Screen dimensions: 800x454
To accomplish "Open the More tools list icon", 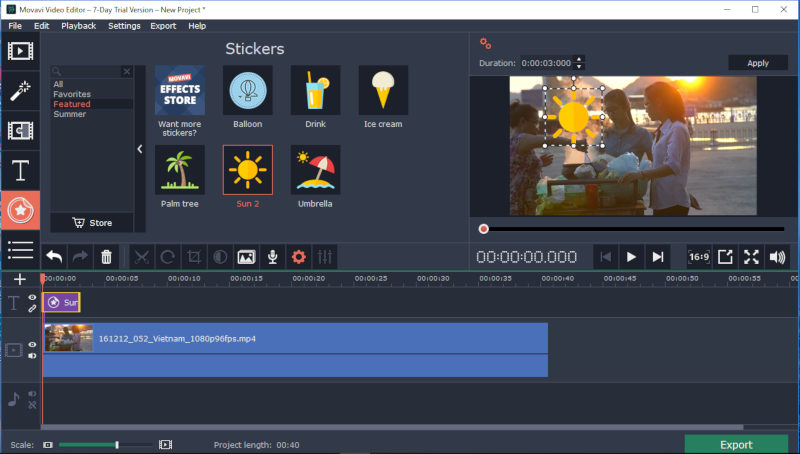I will [x=20, y=250].
